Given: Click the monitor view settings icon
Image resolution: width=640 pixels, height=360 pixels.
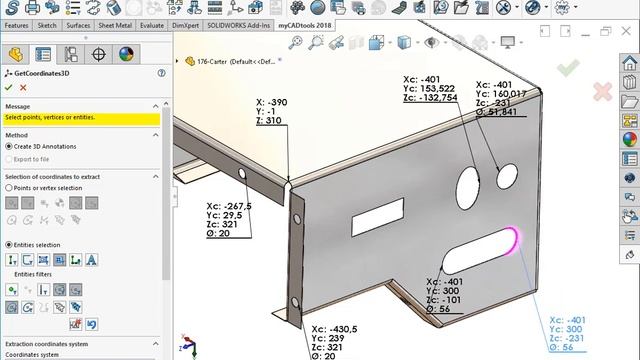Looking at the screenshot, I should pos(508,42).
